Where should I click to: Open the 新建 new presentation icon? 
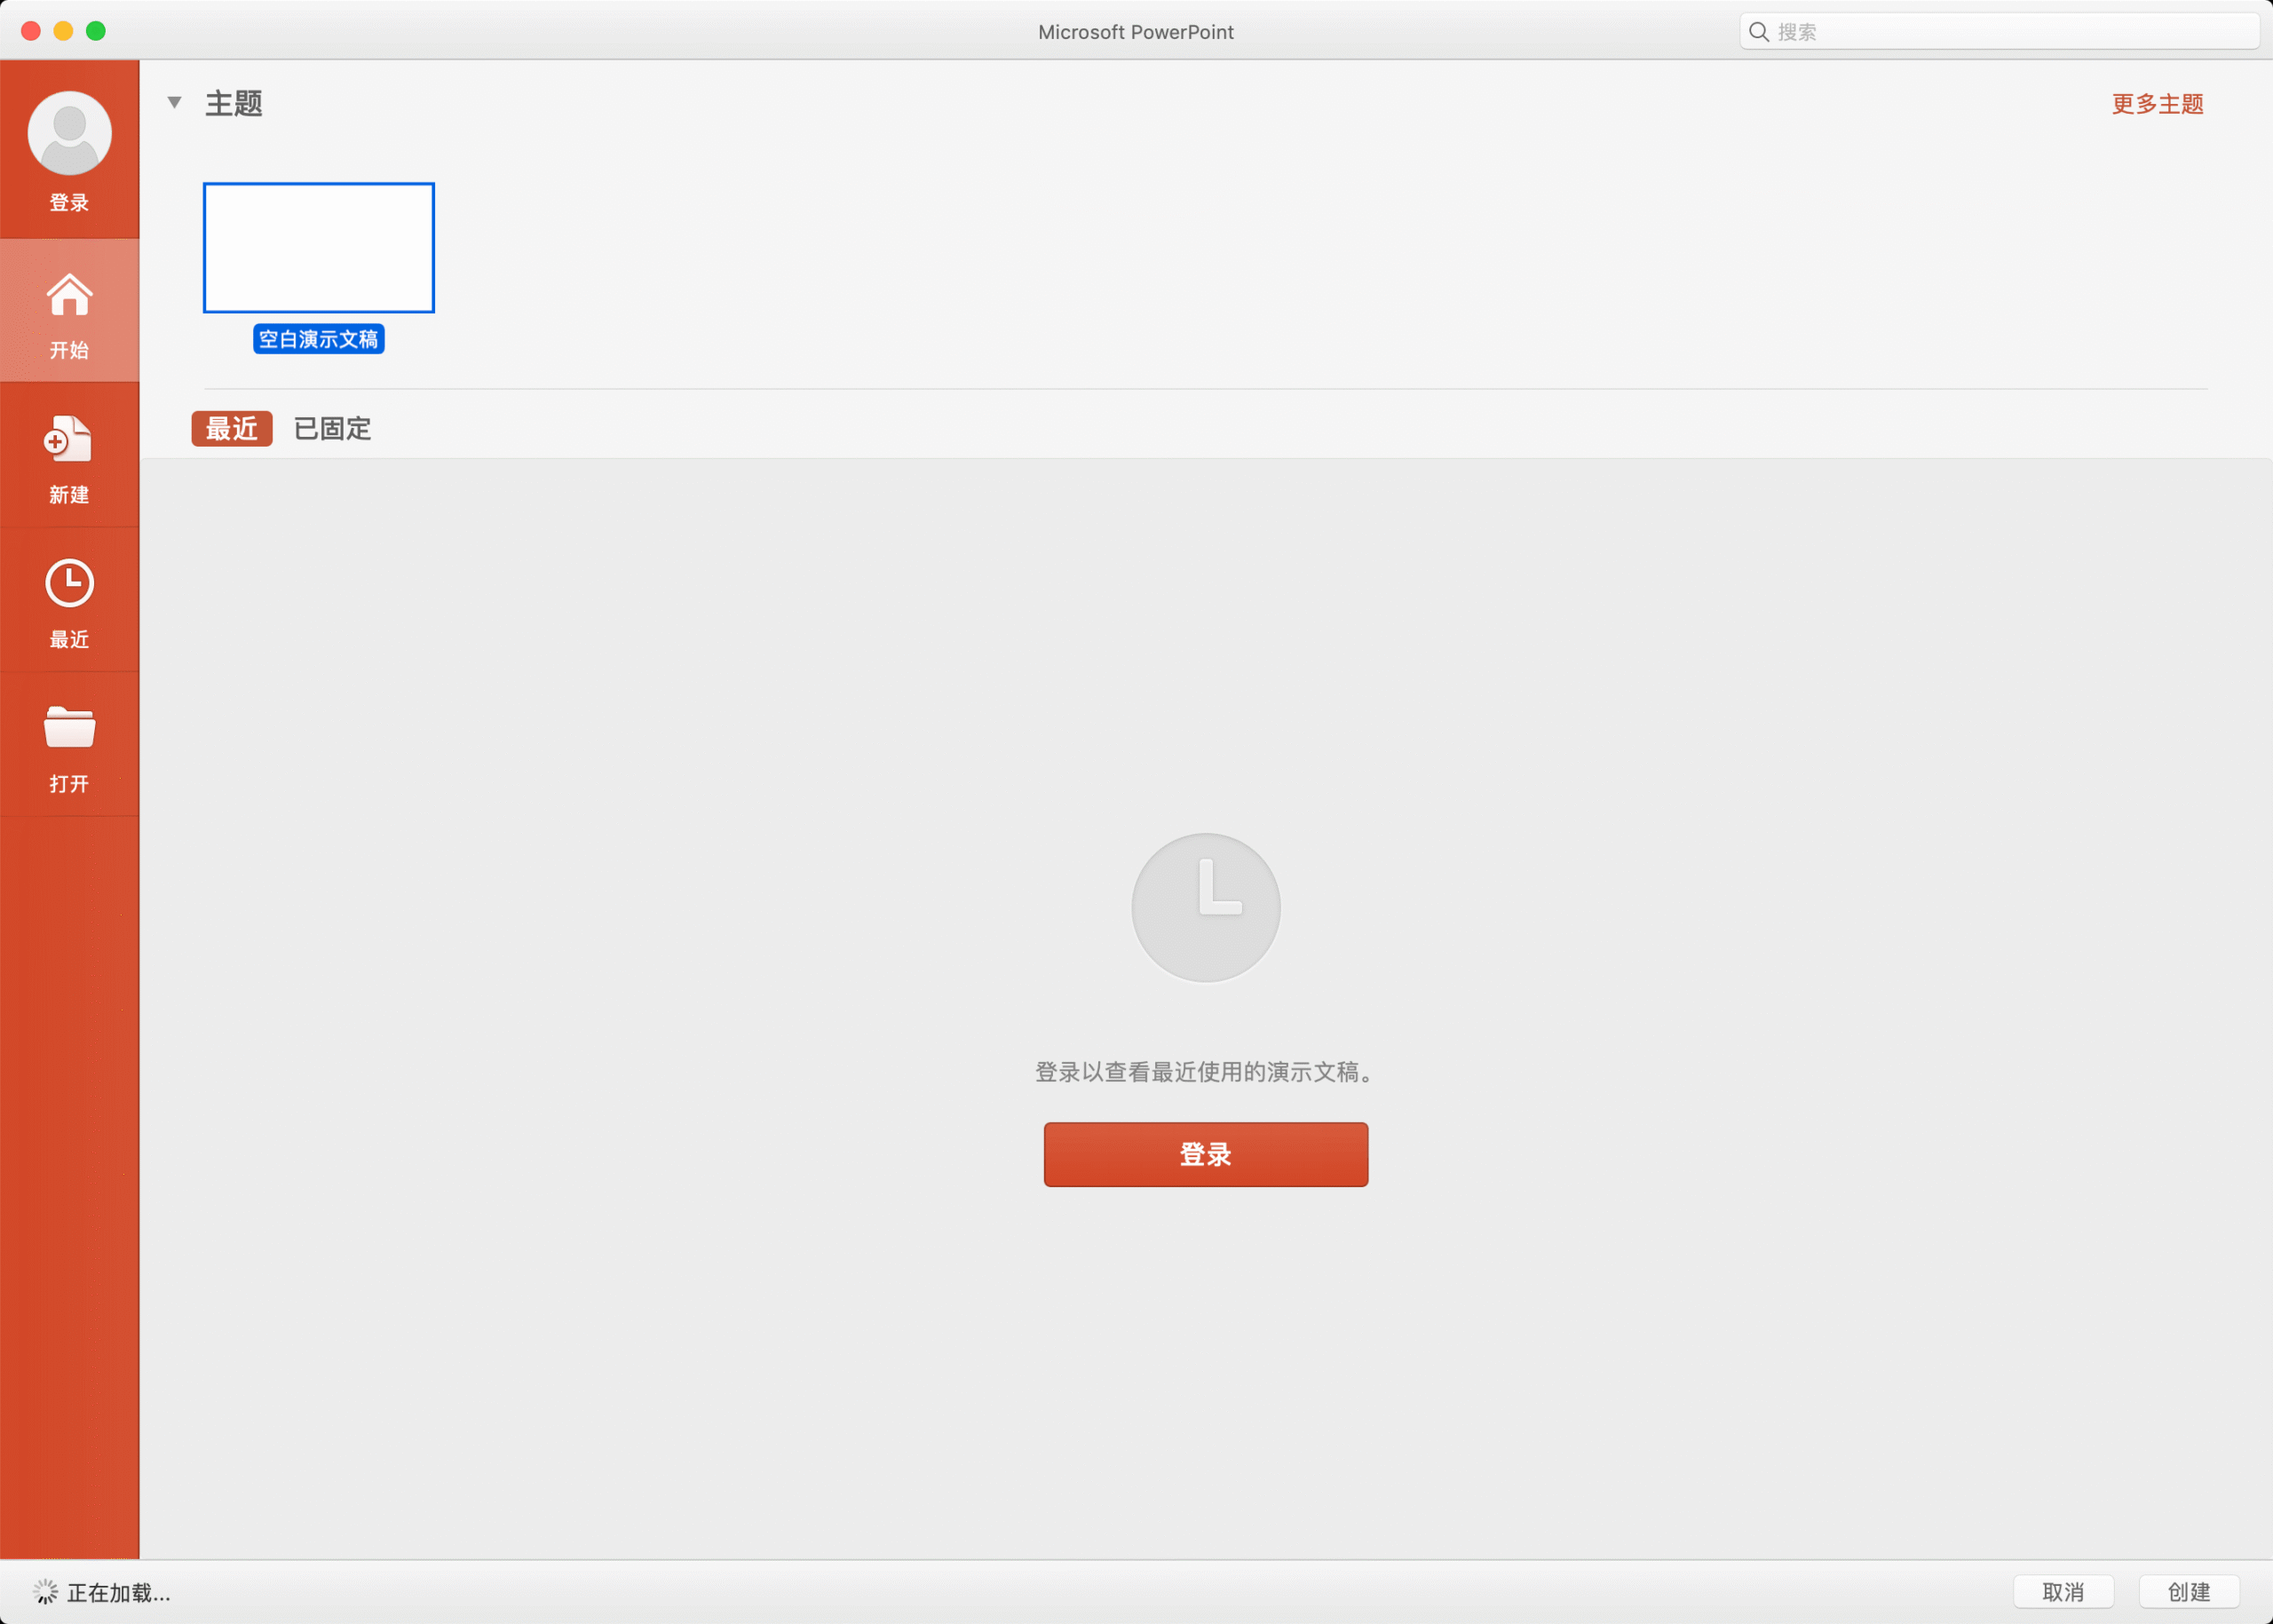pyautogui.click(x=69, y=440)
